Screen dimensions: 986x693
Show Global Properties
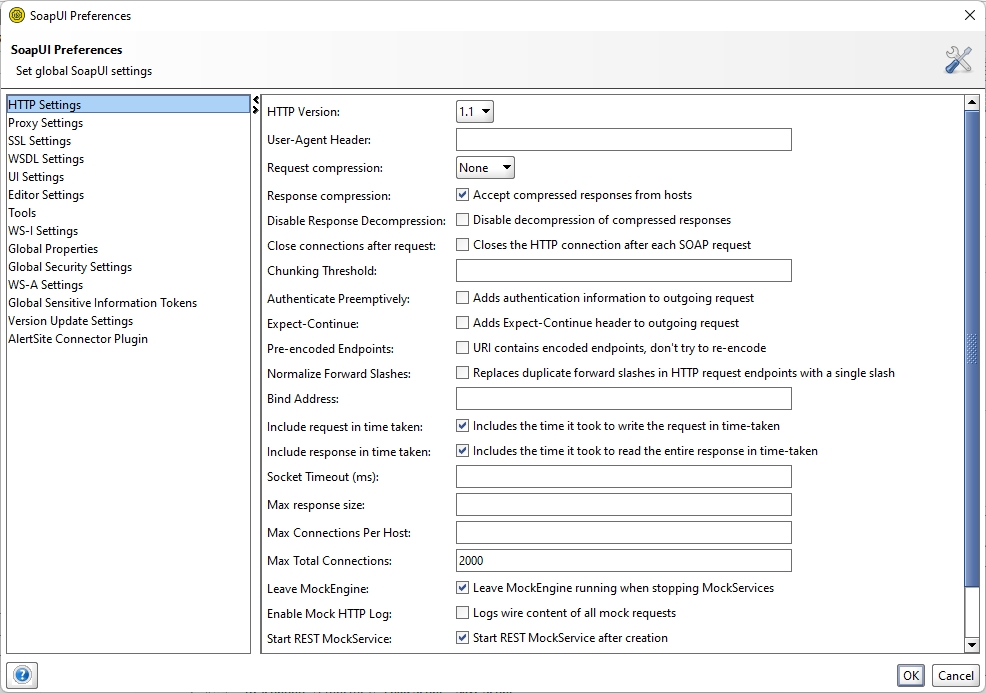(x=128, y=249)
